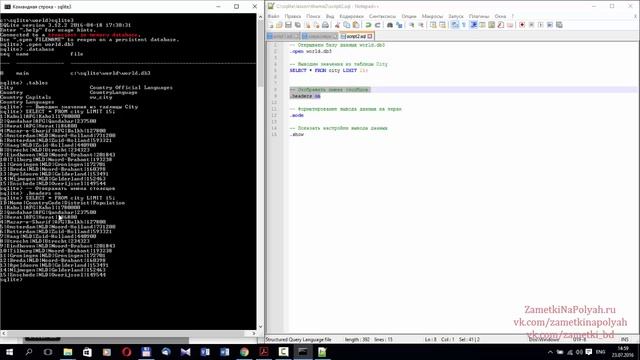Open the Опции menu
Screen dimensions: 640x360
point(409,16)
